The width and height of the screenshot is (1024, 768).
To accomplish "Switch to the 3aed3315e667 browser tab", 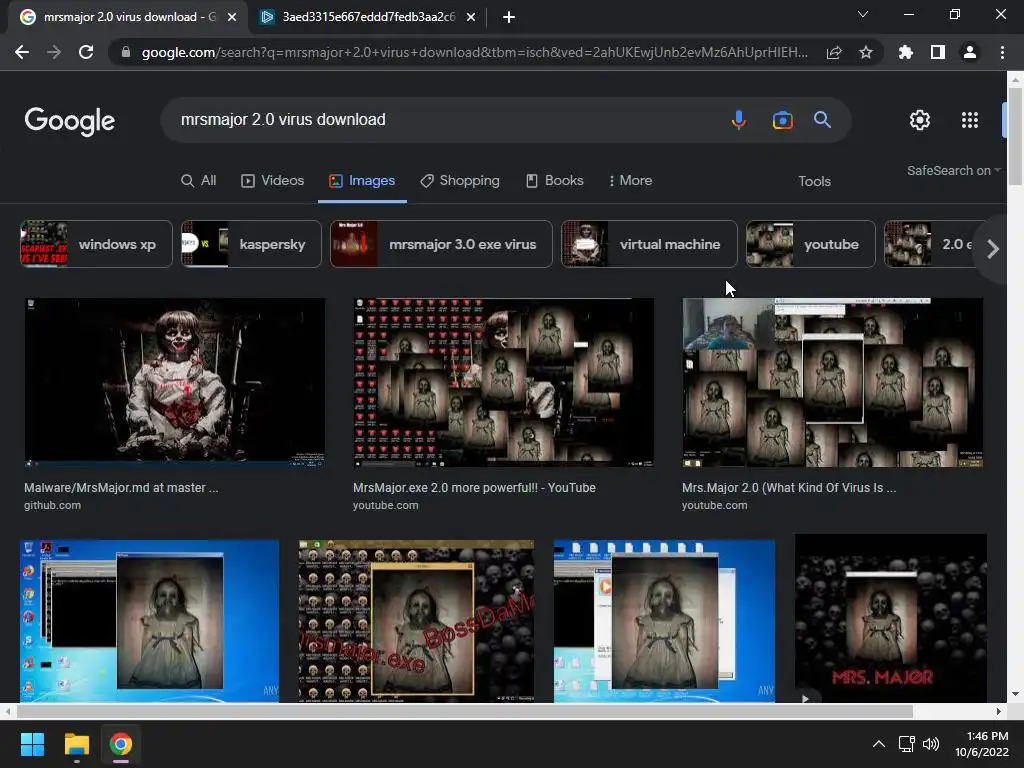I will pyautogui.click(x=369, y=17).
